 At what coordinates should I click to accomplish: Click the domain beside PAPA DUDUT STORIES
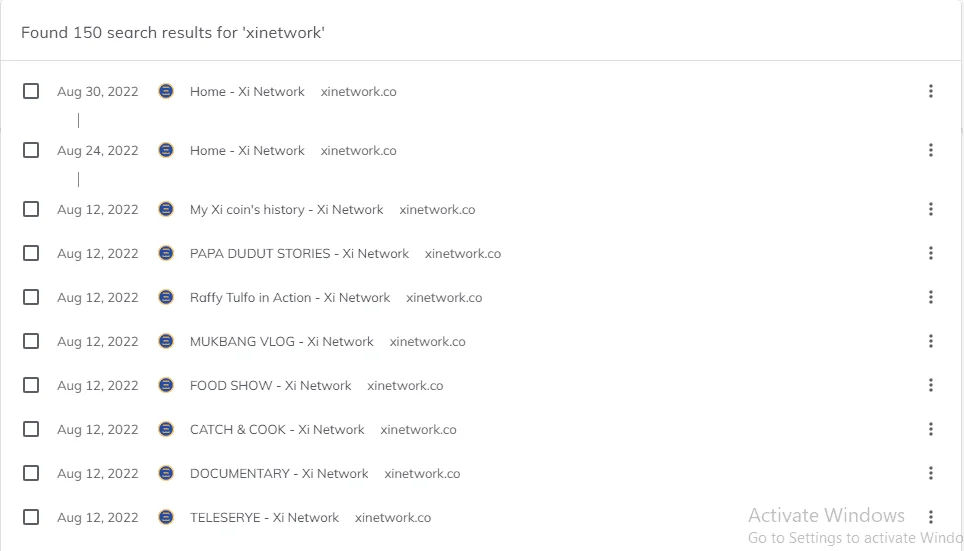click(463, 253)
